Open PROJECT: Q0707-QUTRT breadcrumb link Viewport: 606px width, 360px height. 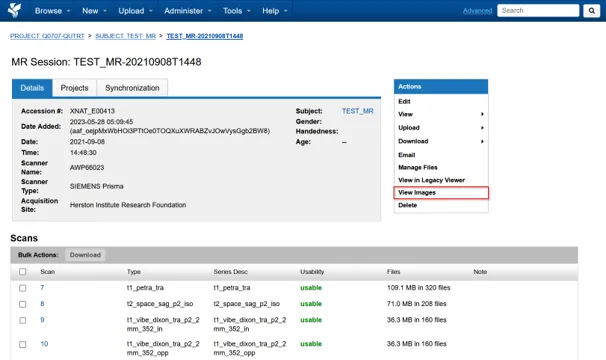coord(47,36)
